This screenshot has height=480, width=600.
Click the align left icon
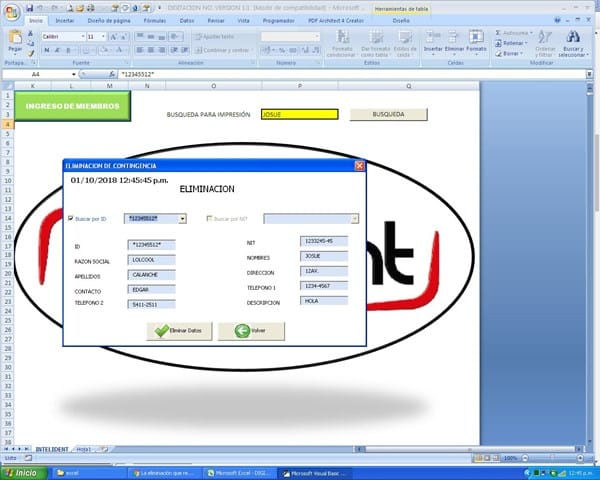pos(140,50)
